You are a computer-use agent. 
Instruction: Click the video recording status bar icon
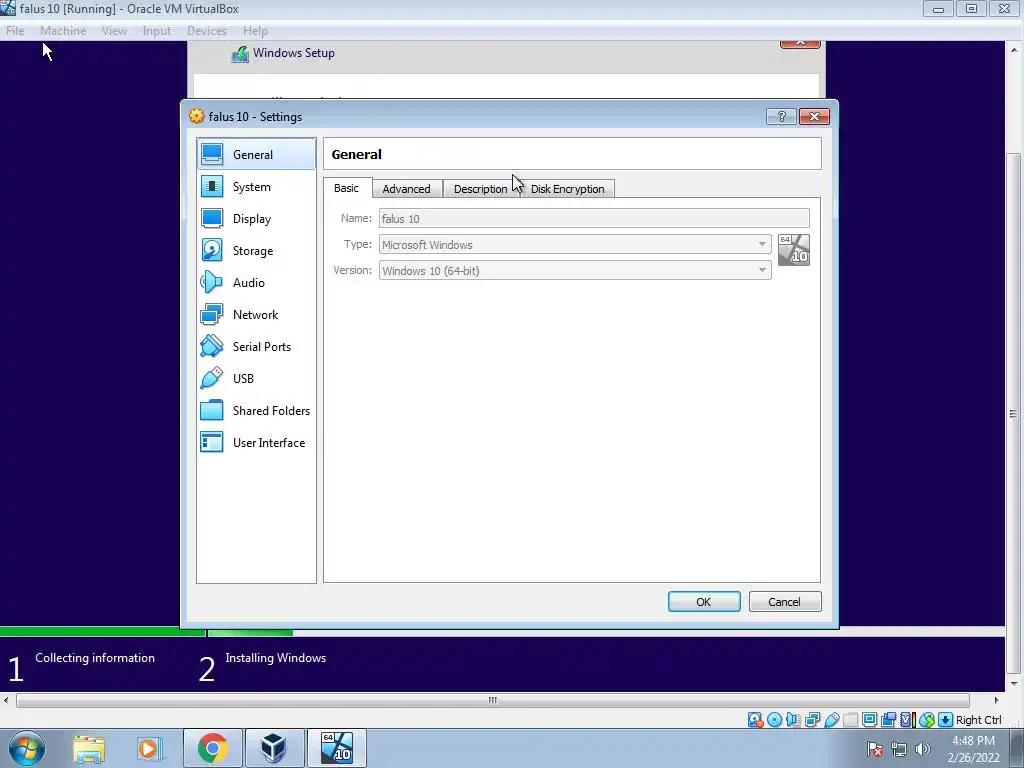[888, 720]
